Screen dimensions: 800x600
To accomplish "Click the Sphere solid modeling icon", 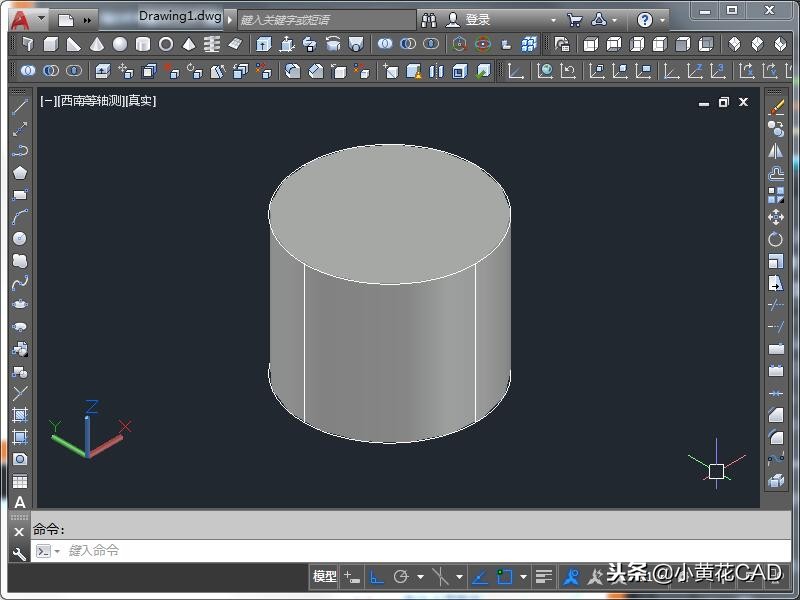I will [120, 45].
